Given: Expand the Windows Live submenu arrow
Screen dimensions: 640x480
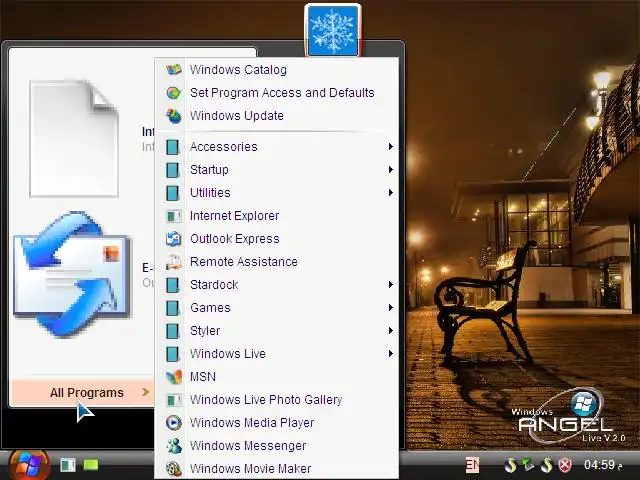Looking at the screenshot, I should [391, 354].
